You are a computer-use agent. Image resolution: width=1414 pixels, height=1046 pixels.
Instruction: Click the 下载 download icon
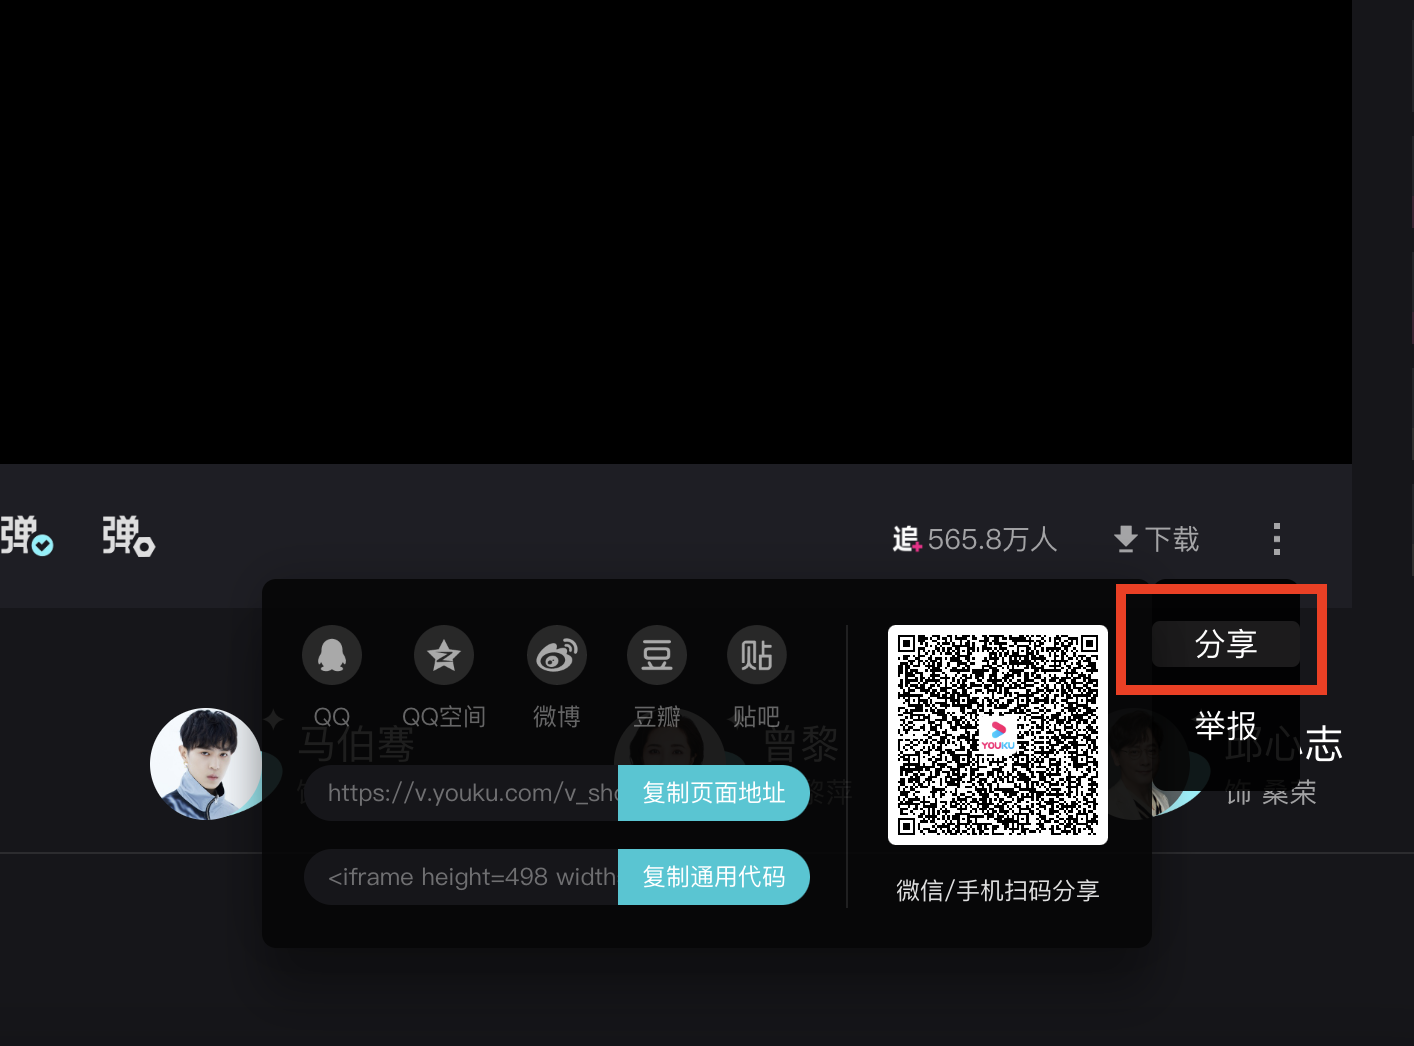(1126, 539)
